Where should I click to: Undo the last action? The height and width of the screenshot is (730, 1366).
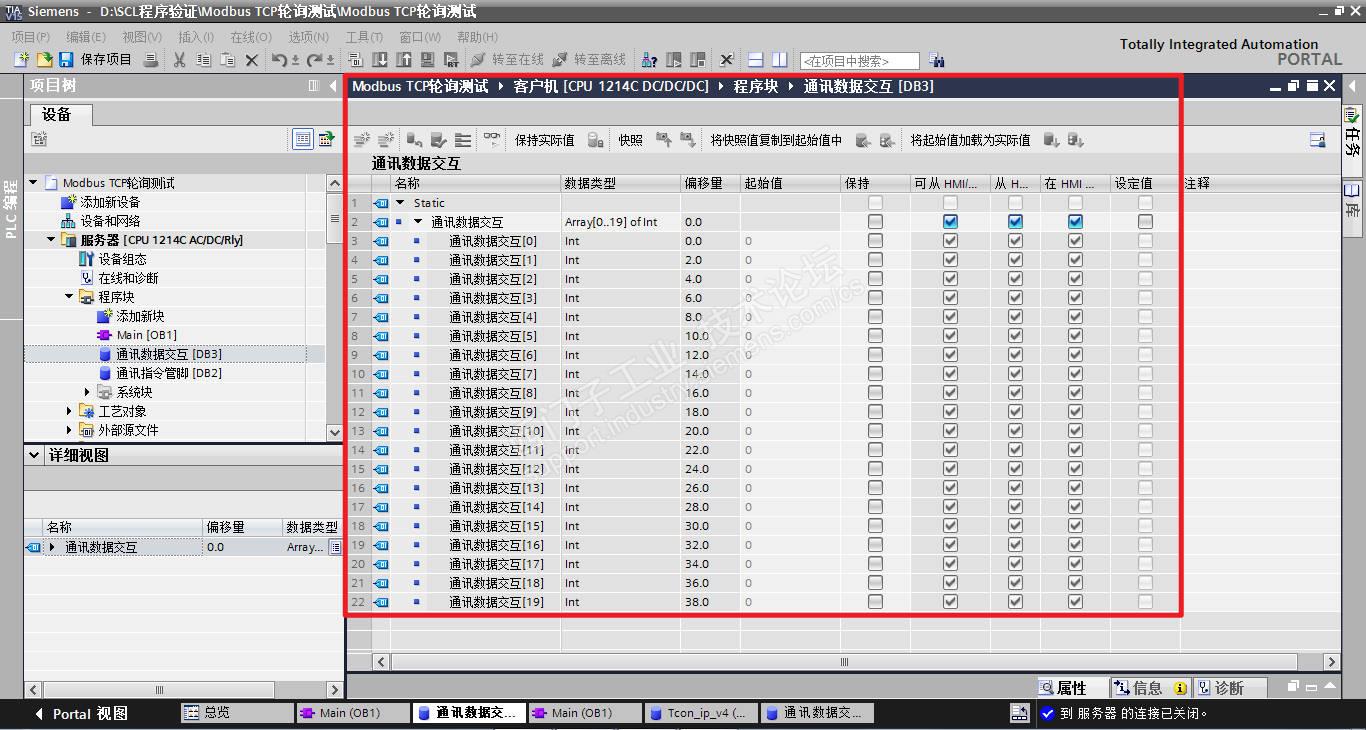tap(281, 60)
